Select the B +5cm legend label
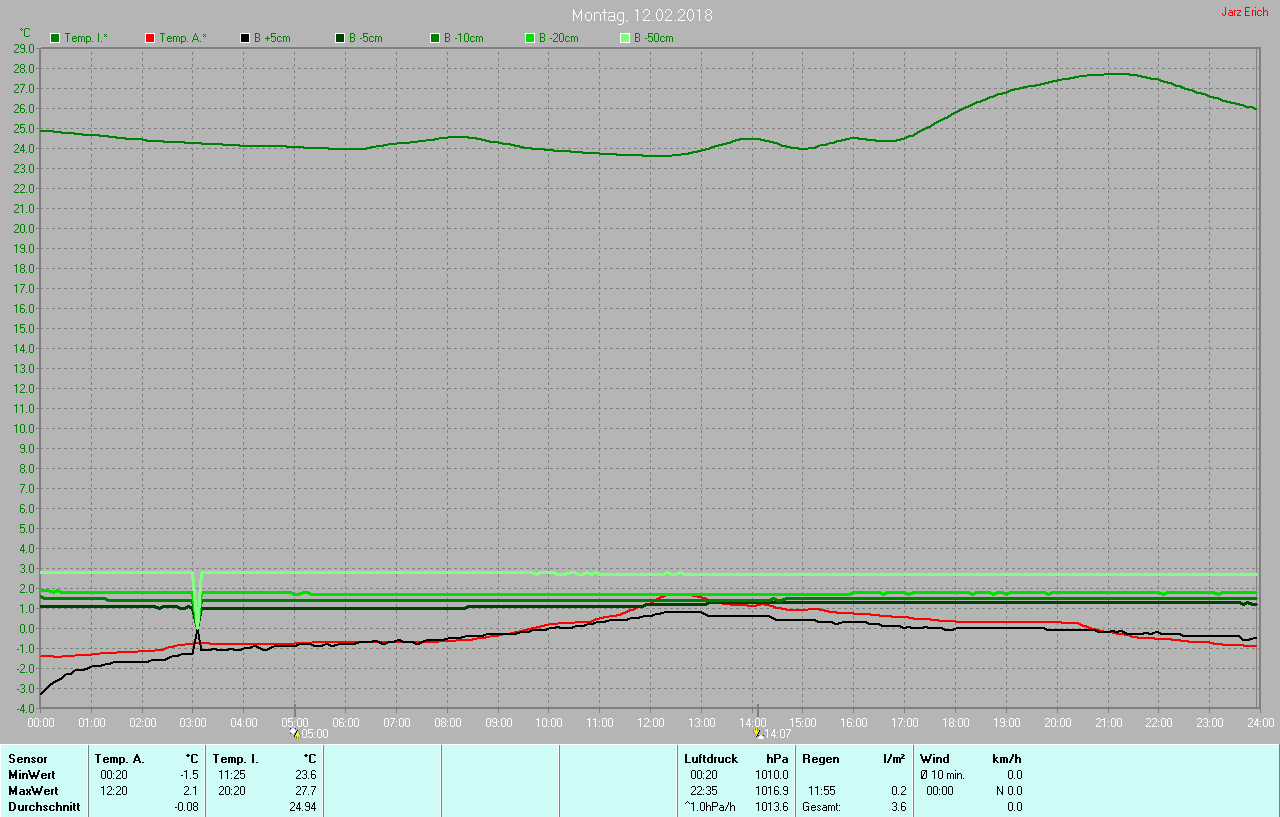1280x817 pixels. pos(272,38)
